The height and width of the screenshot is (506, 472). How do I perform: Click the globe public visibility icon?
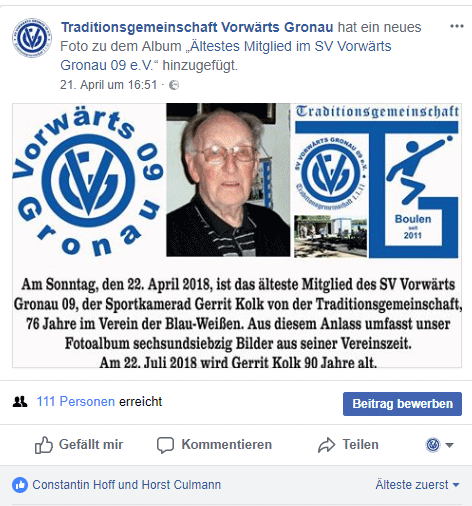[174, 85]
